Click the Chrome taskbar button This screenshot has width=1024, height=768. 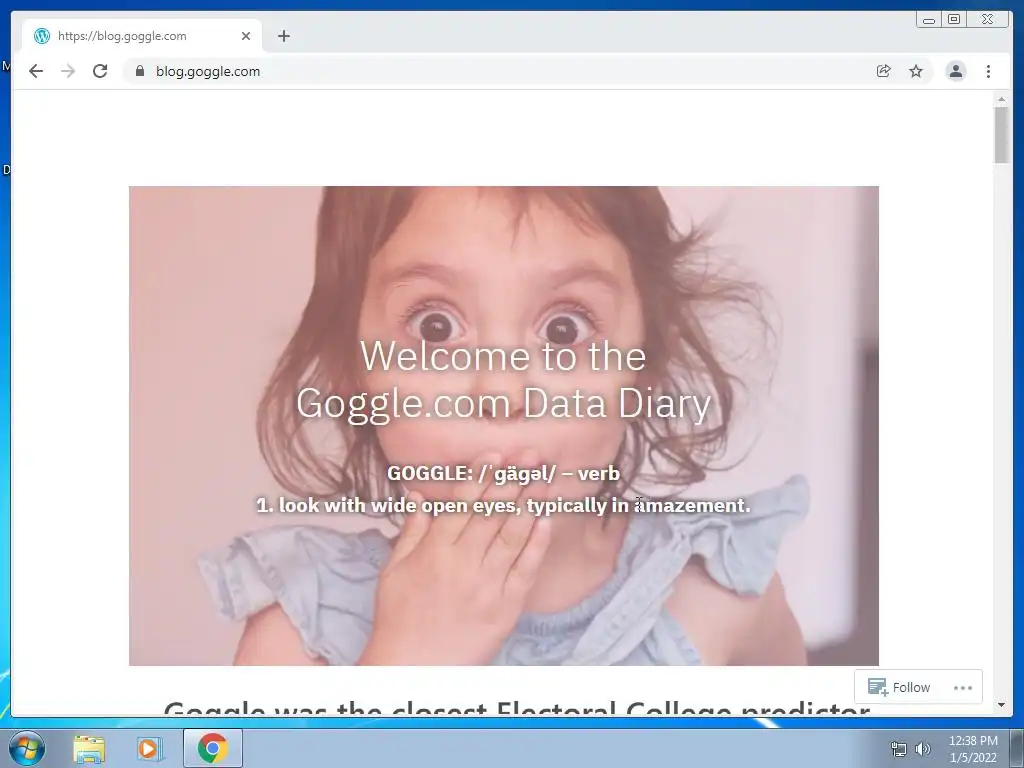(213, 748)
